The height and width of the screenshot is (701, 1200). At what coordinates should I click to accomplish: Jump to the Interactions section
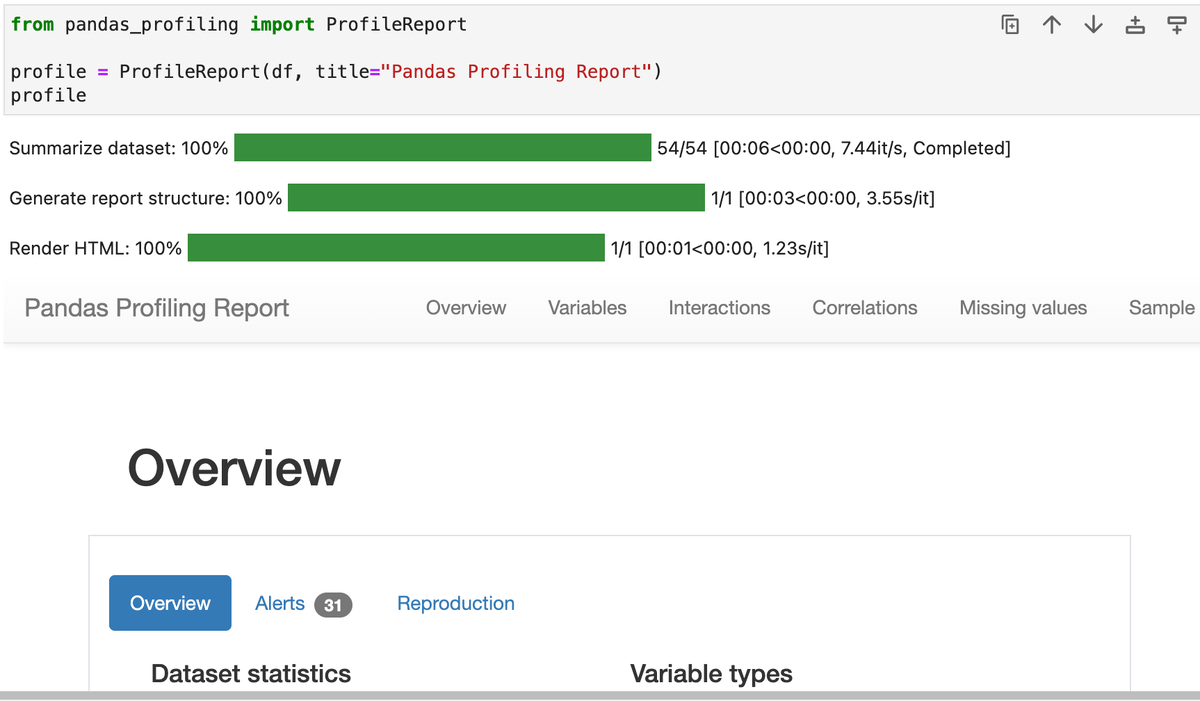click(719, 308)
